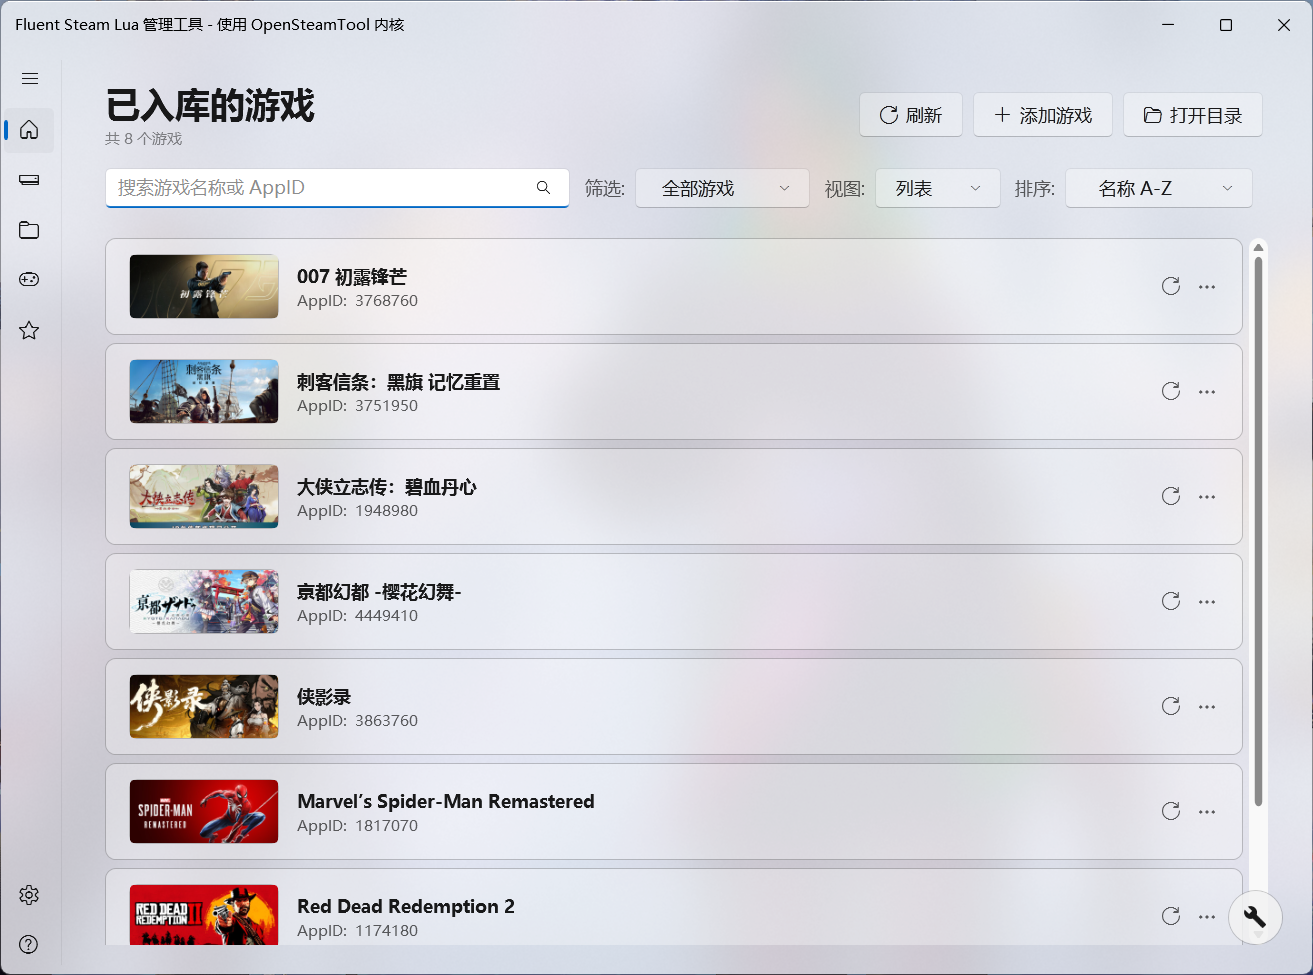1313x975 pixels.
Task: Click the game list vertical scrollbar
Action: 1259,530
